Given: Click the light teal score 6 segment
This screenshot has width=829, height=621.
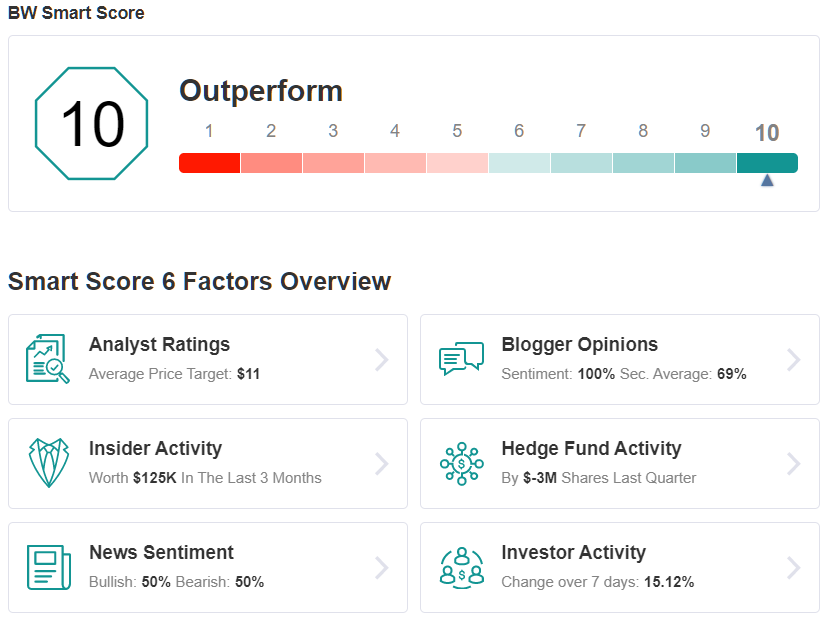Looking at the screenshot, I should coord(519,163).
